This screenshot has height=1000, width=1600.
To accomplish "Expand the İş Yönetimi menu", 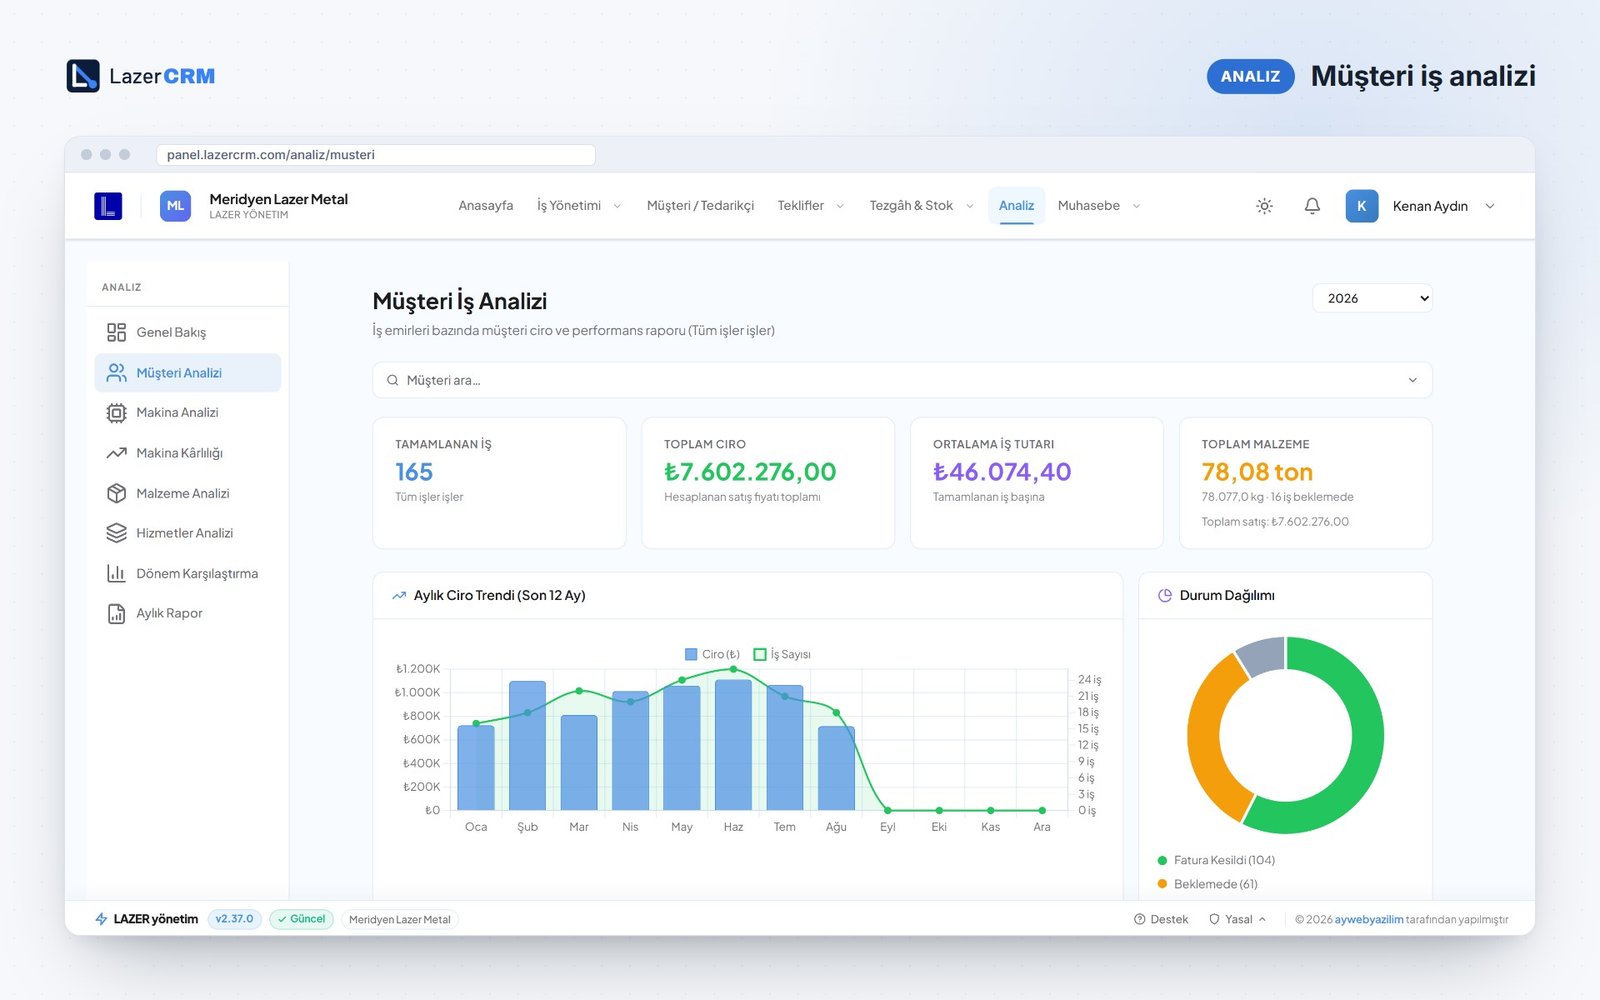I will [x=578, y=206].
